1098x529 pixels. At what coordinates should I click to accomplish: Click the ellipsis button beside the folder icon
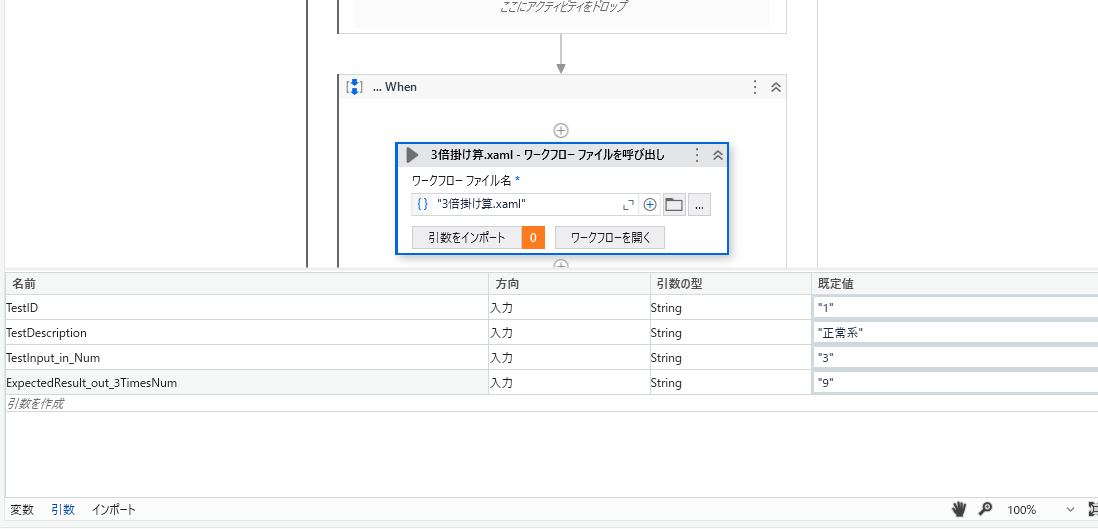pos(700,205)
